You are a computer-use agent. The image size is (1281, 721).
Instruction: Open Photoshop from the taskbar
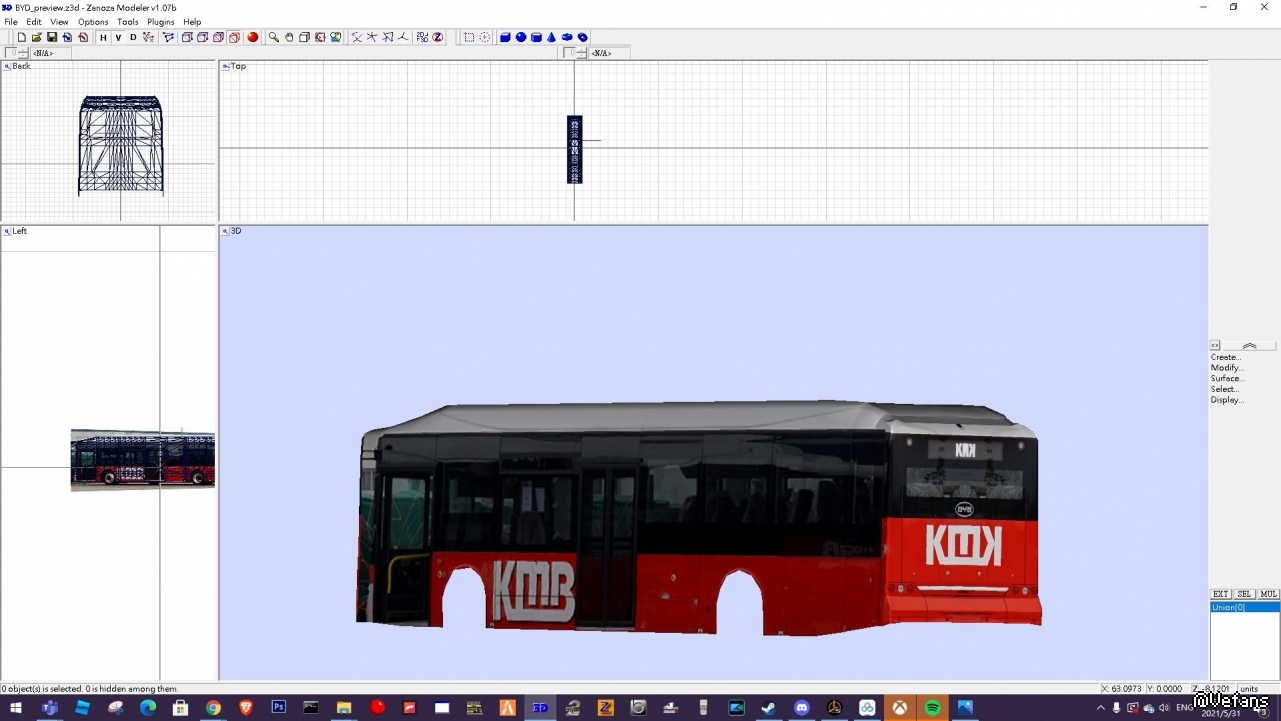point(279,708)
